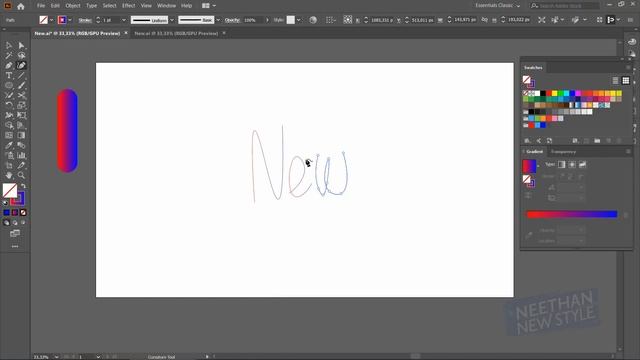Expand the Opacity arrow
Viewport: 640px width, 360px height.
pyautogui.click(x=267, y=20)
